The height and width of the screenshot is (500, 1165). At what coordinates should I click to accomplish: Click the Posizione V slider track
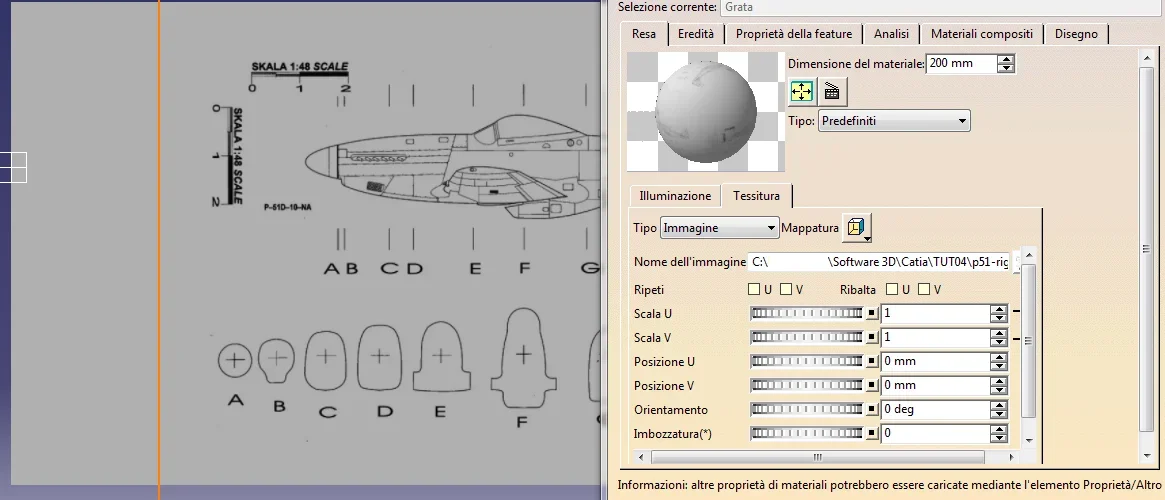[806, 386]
